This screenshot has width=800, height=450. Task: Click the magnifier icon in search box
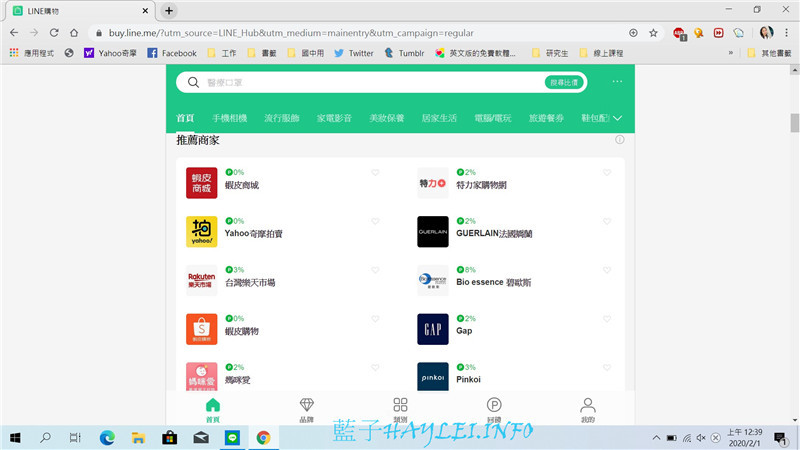click(x=193, y=82)
